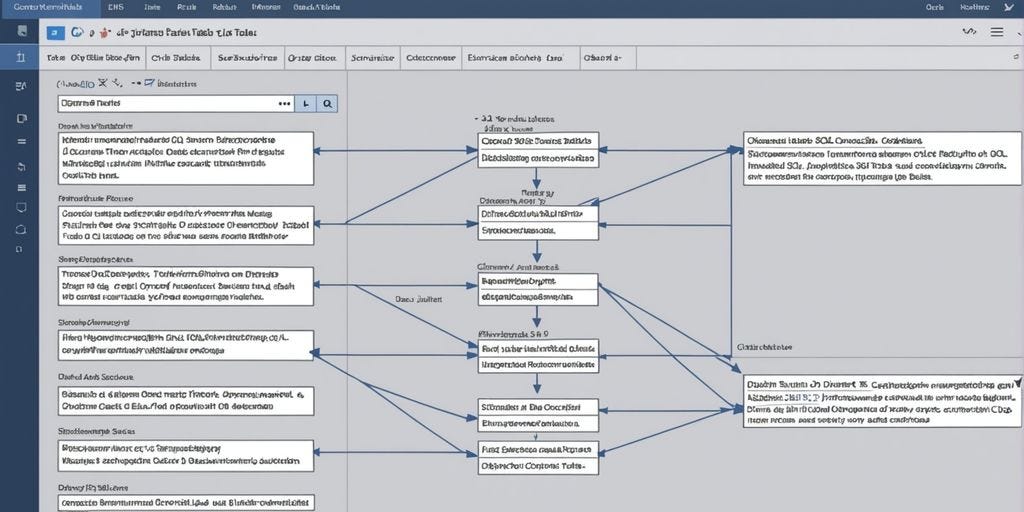Screen dimensions: 1024x512
Task: Click the blue pencil-box icon above search field
Action: click(x=149, y=83)
